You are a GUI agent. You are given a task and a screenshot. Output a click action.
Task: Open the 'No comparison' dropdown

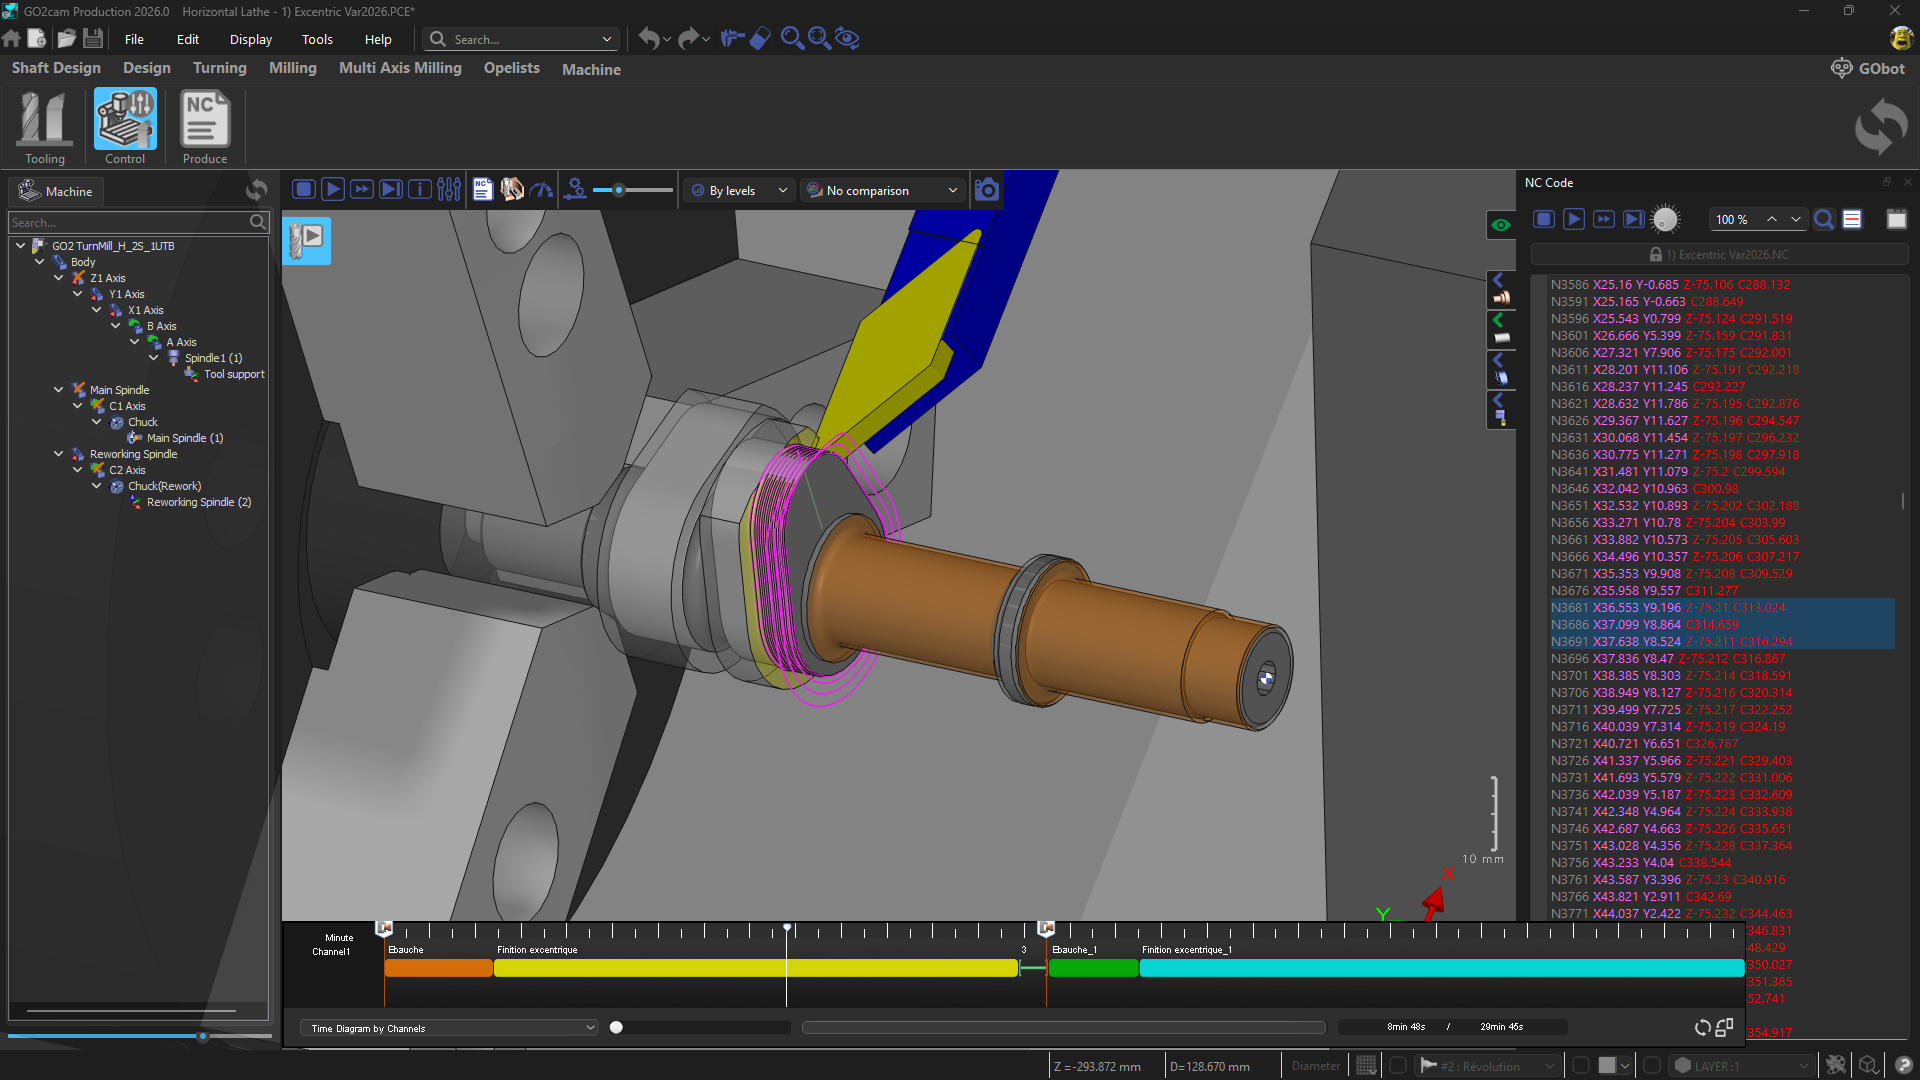(x=882, y=190)
